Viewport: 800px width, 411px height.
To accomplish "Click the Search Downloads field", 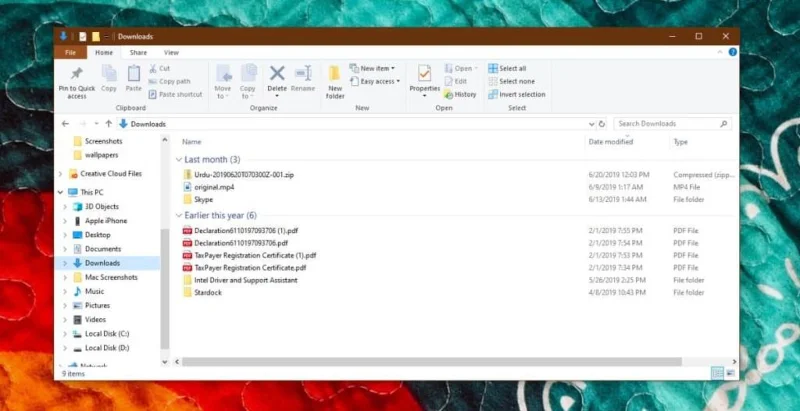I will click(x=672, y=124).
